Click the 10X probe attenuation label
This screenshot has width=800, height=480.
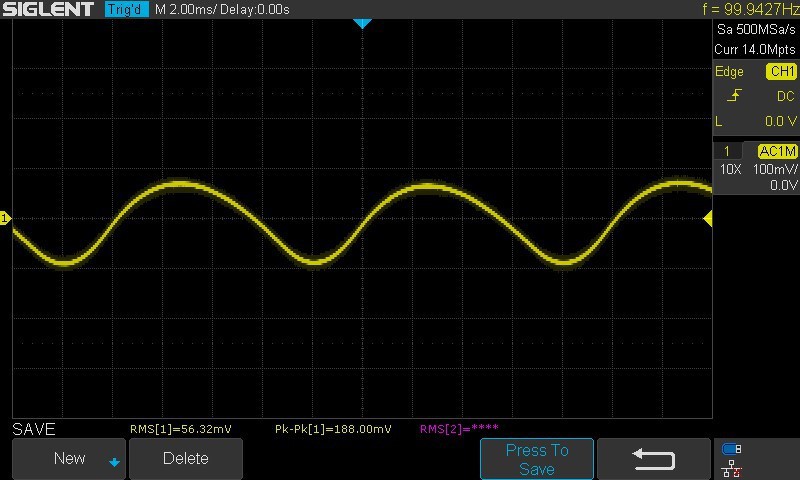pyautogui.click(x=731, y=169)
